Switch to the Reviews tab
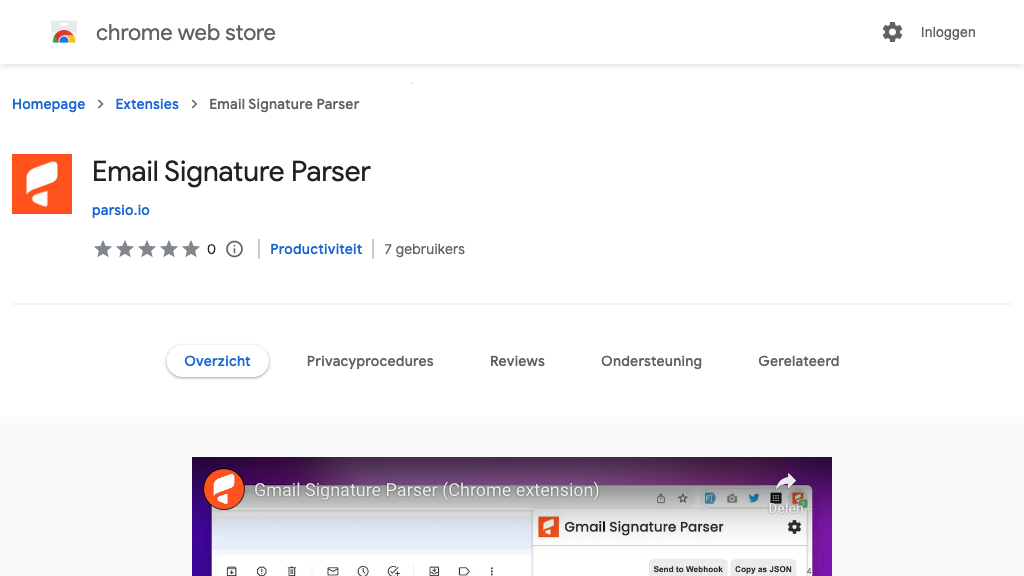1024x576 pixels. [517, 361]
